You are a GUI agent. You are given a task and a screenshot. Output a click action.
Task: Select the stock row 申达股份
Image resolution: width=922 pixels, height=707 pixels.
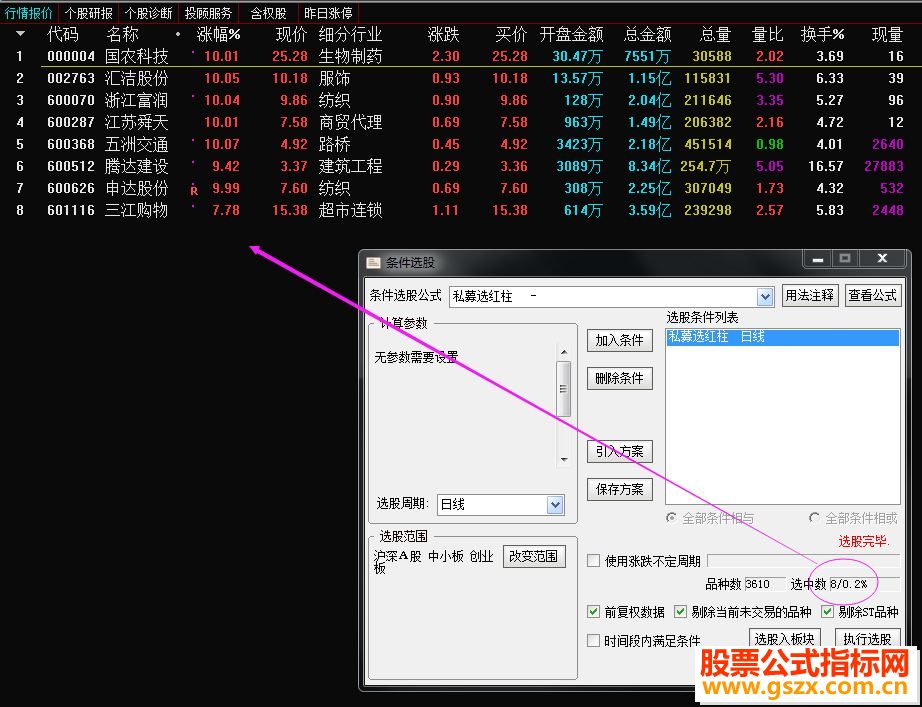tap(461, 188)
